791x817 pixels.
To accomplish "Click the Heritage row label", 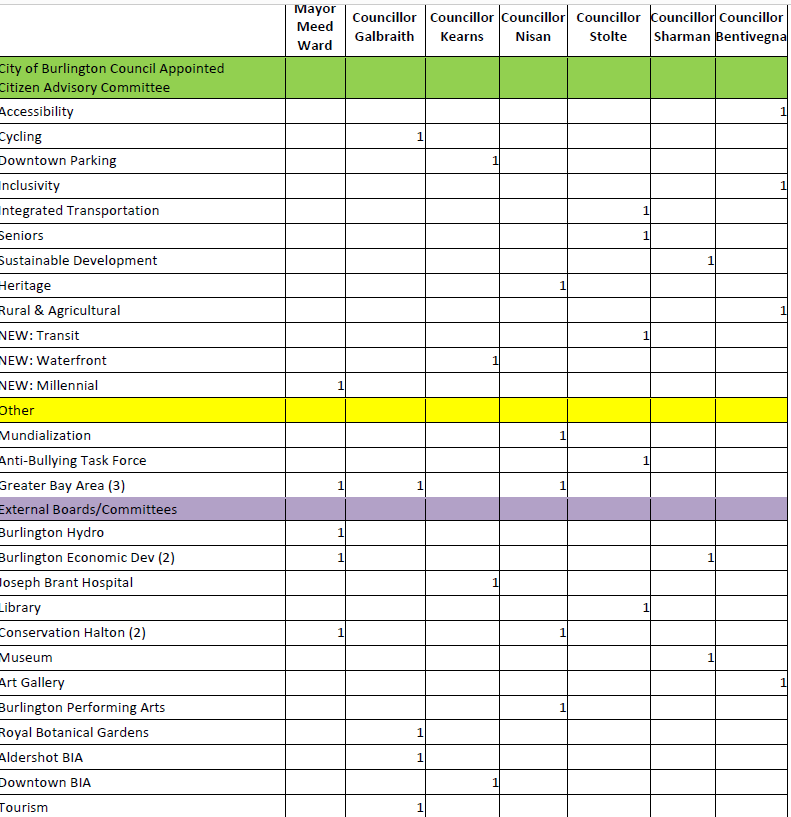I will tap(26, 286).
